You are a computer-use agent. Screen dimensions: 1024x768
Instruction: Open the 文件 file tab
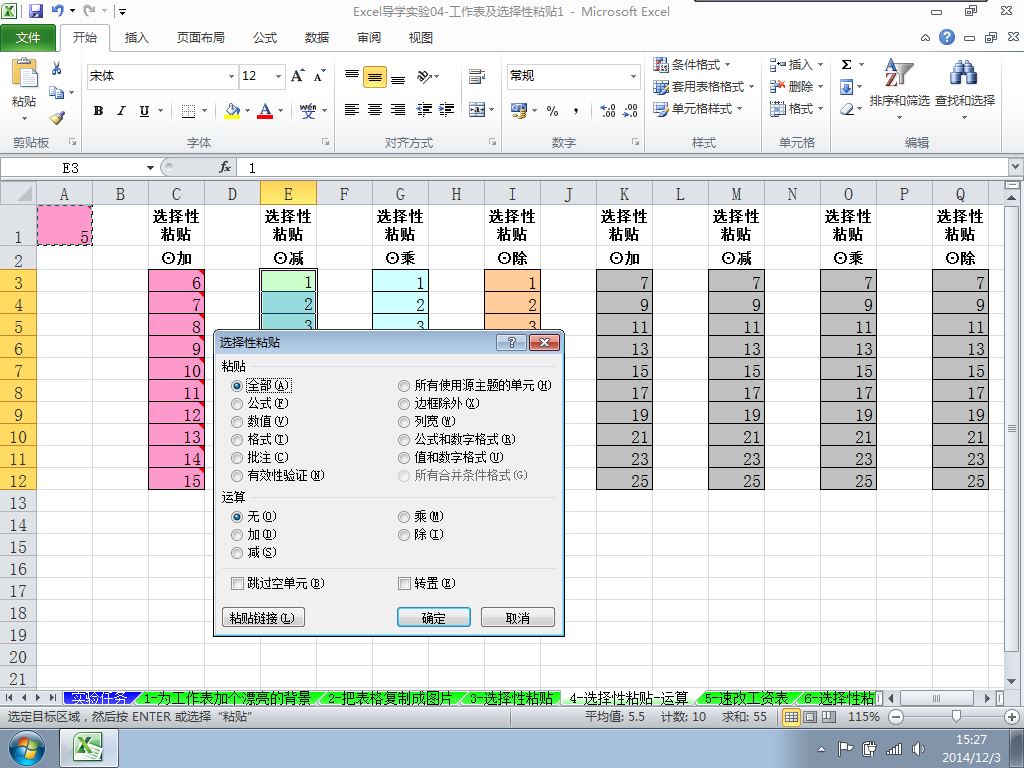tap(27, 38)
